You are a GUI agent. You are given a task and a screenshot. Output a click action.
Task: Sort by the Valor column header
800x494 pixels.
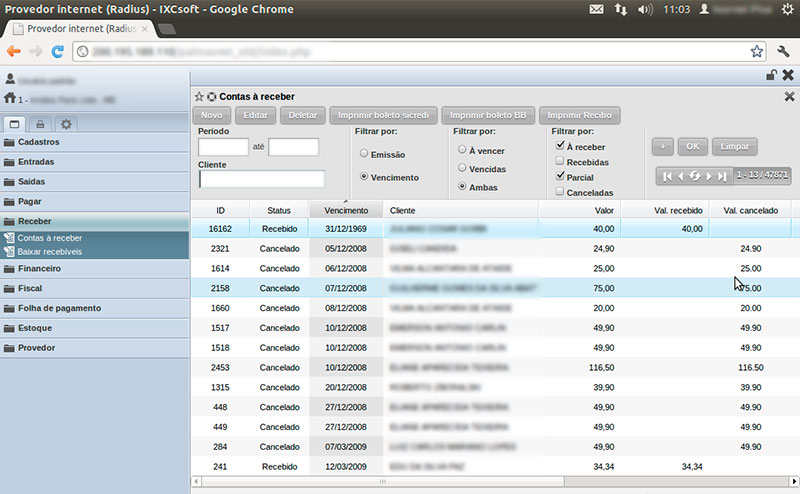click(580, 210)
